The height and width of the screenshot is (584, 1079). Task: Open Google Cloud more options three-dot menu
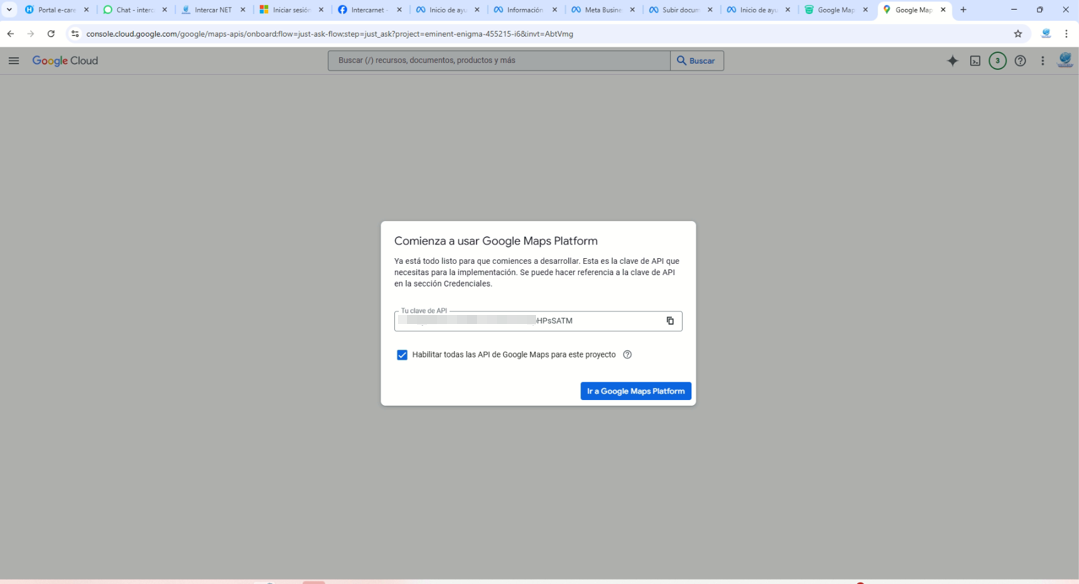pos(1043,61)
